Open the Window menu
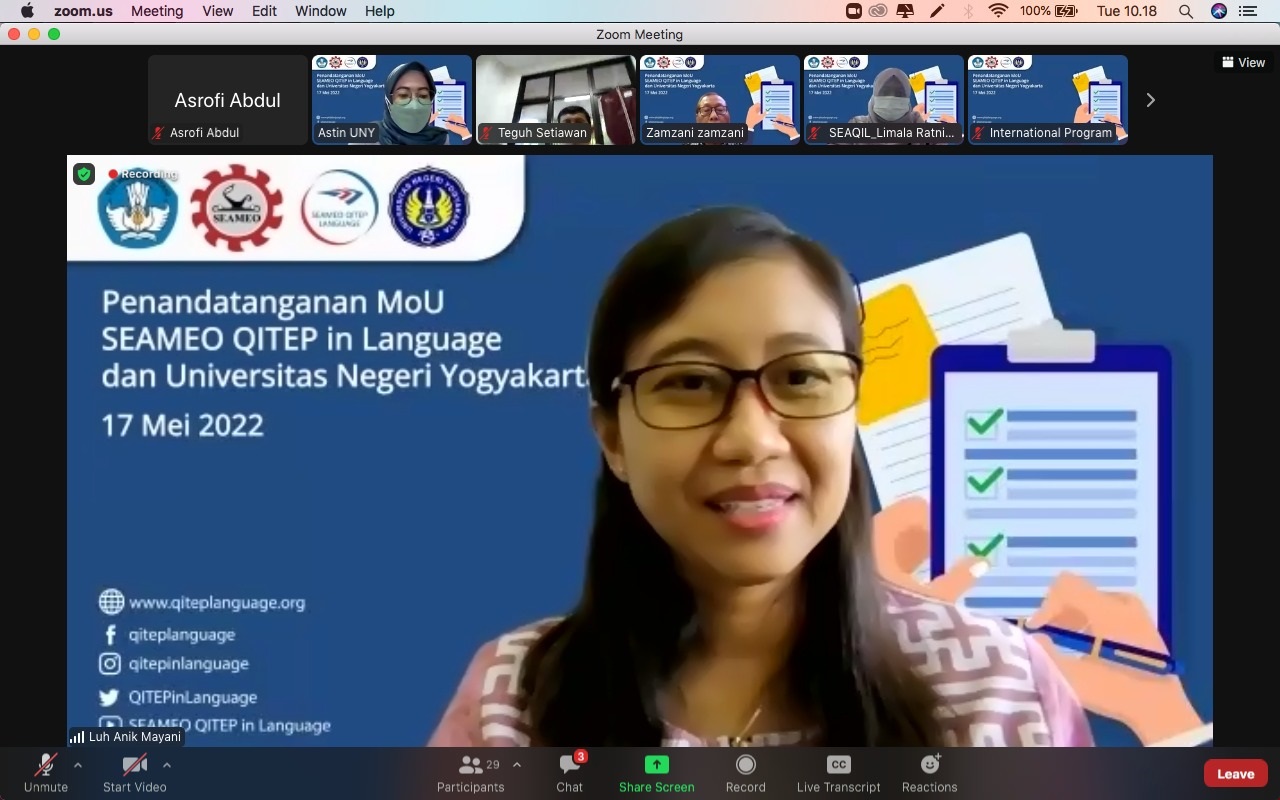Screen dimensions: 1280x800 tap(320, 11)
